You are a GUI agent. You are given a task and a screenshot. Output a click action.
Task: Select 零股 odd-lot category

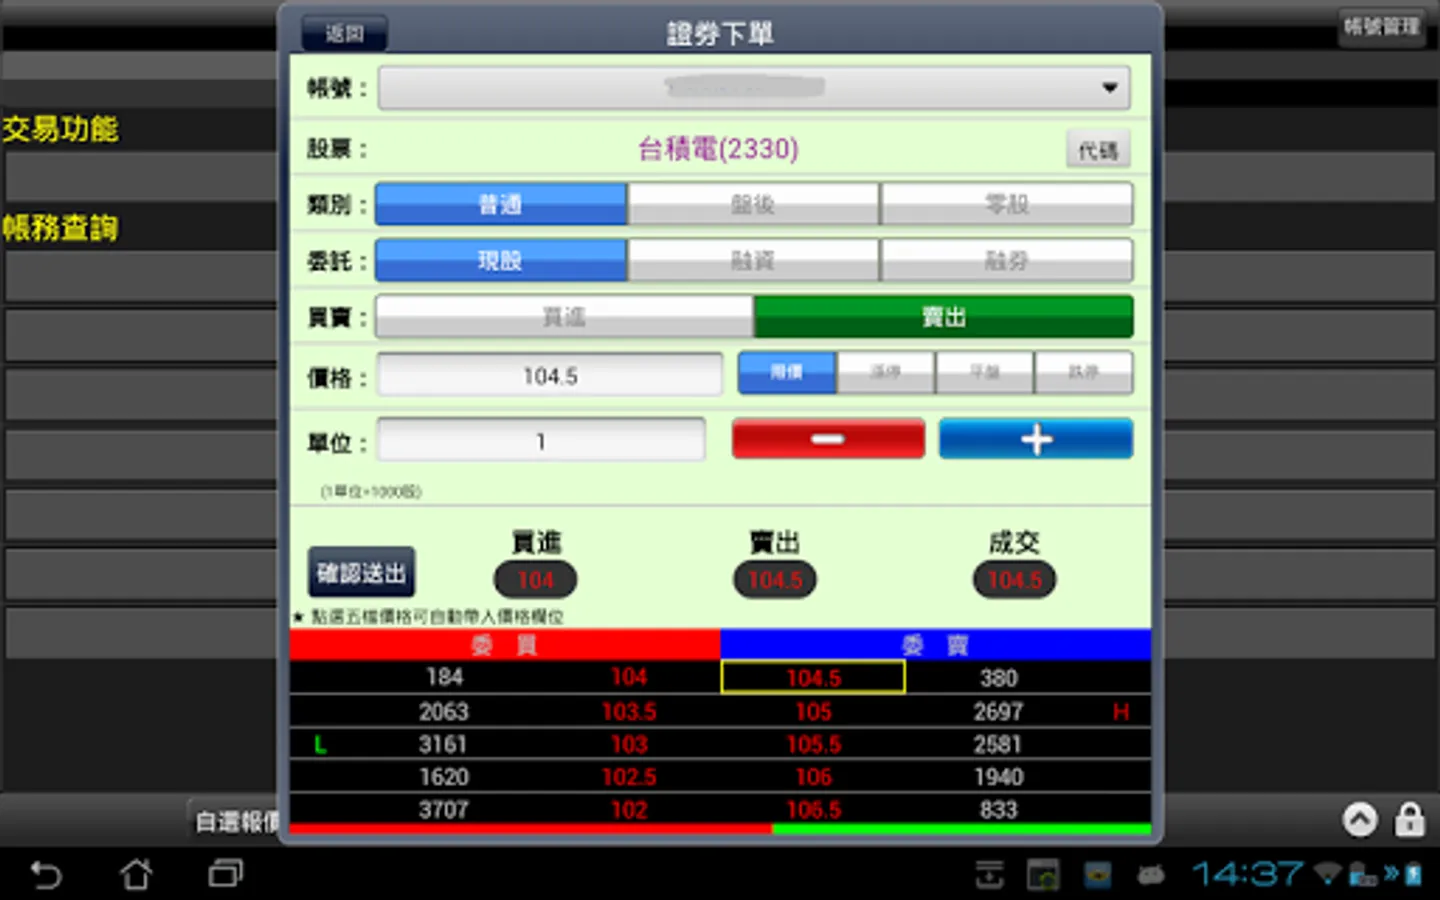(1007, 204)
